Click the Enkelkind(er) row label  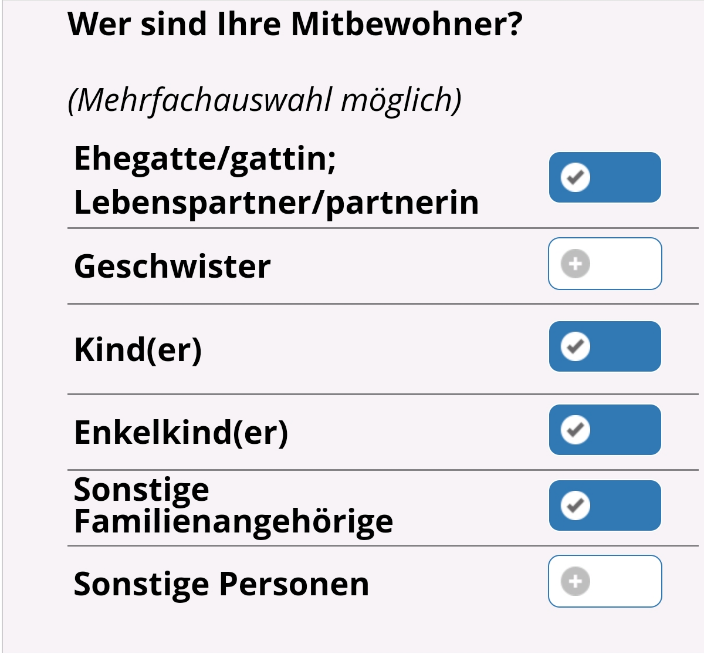tap(181, 433)
